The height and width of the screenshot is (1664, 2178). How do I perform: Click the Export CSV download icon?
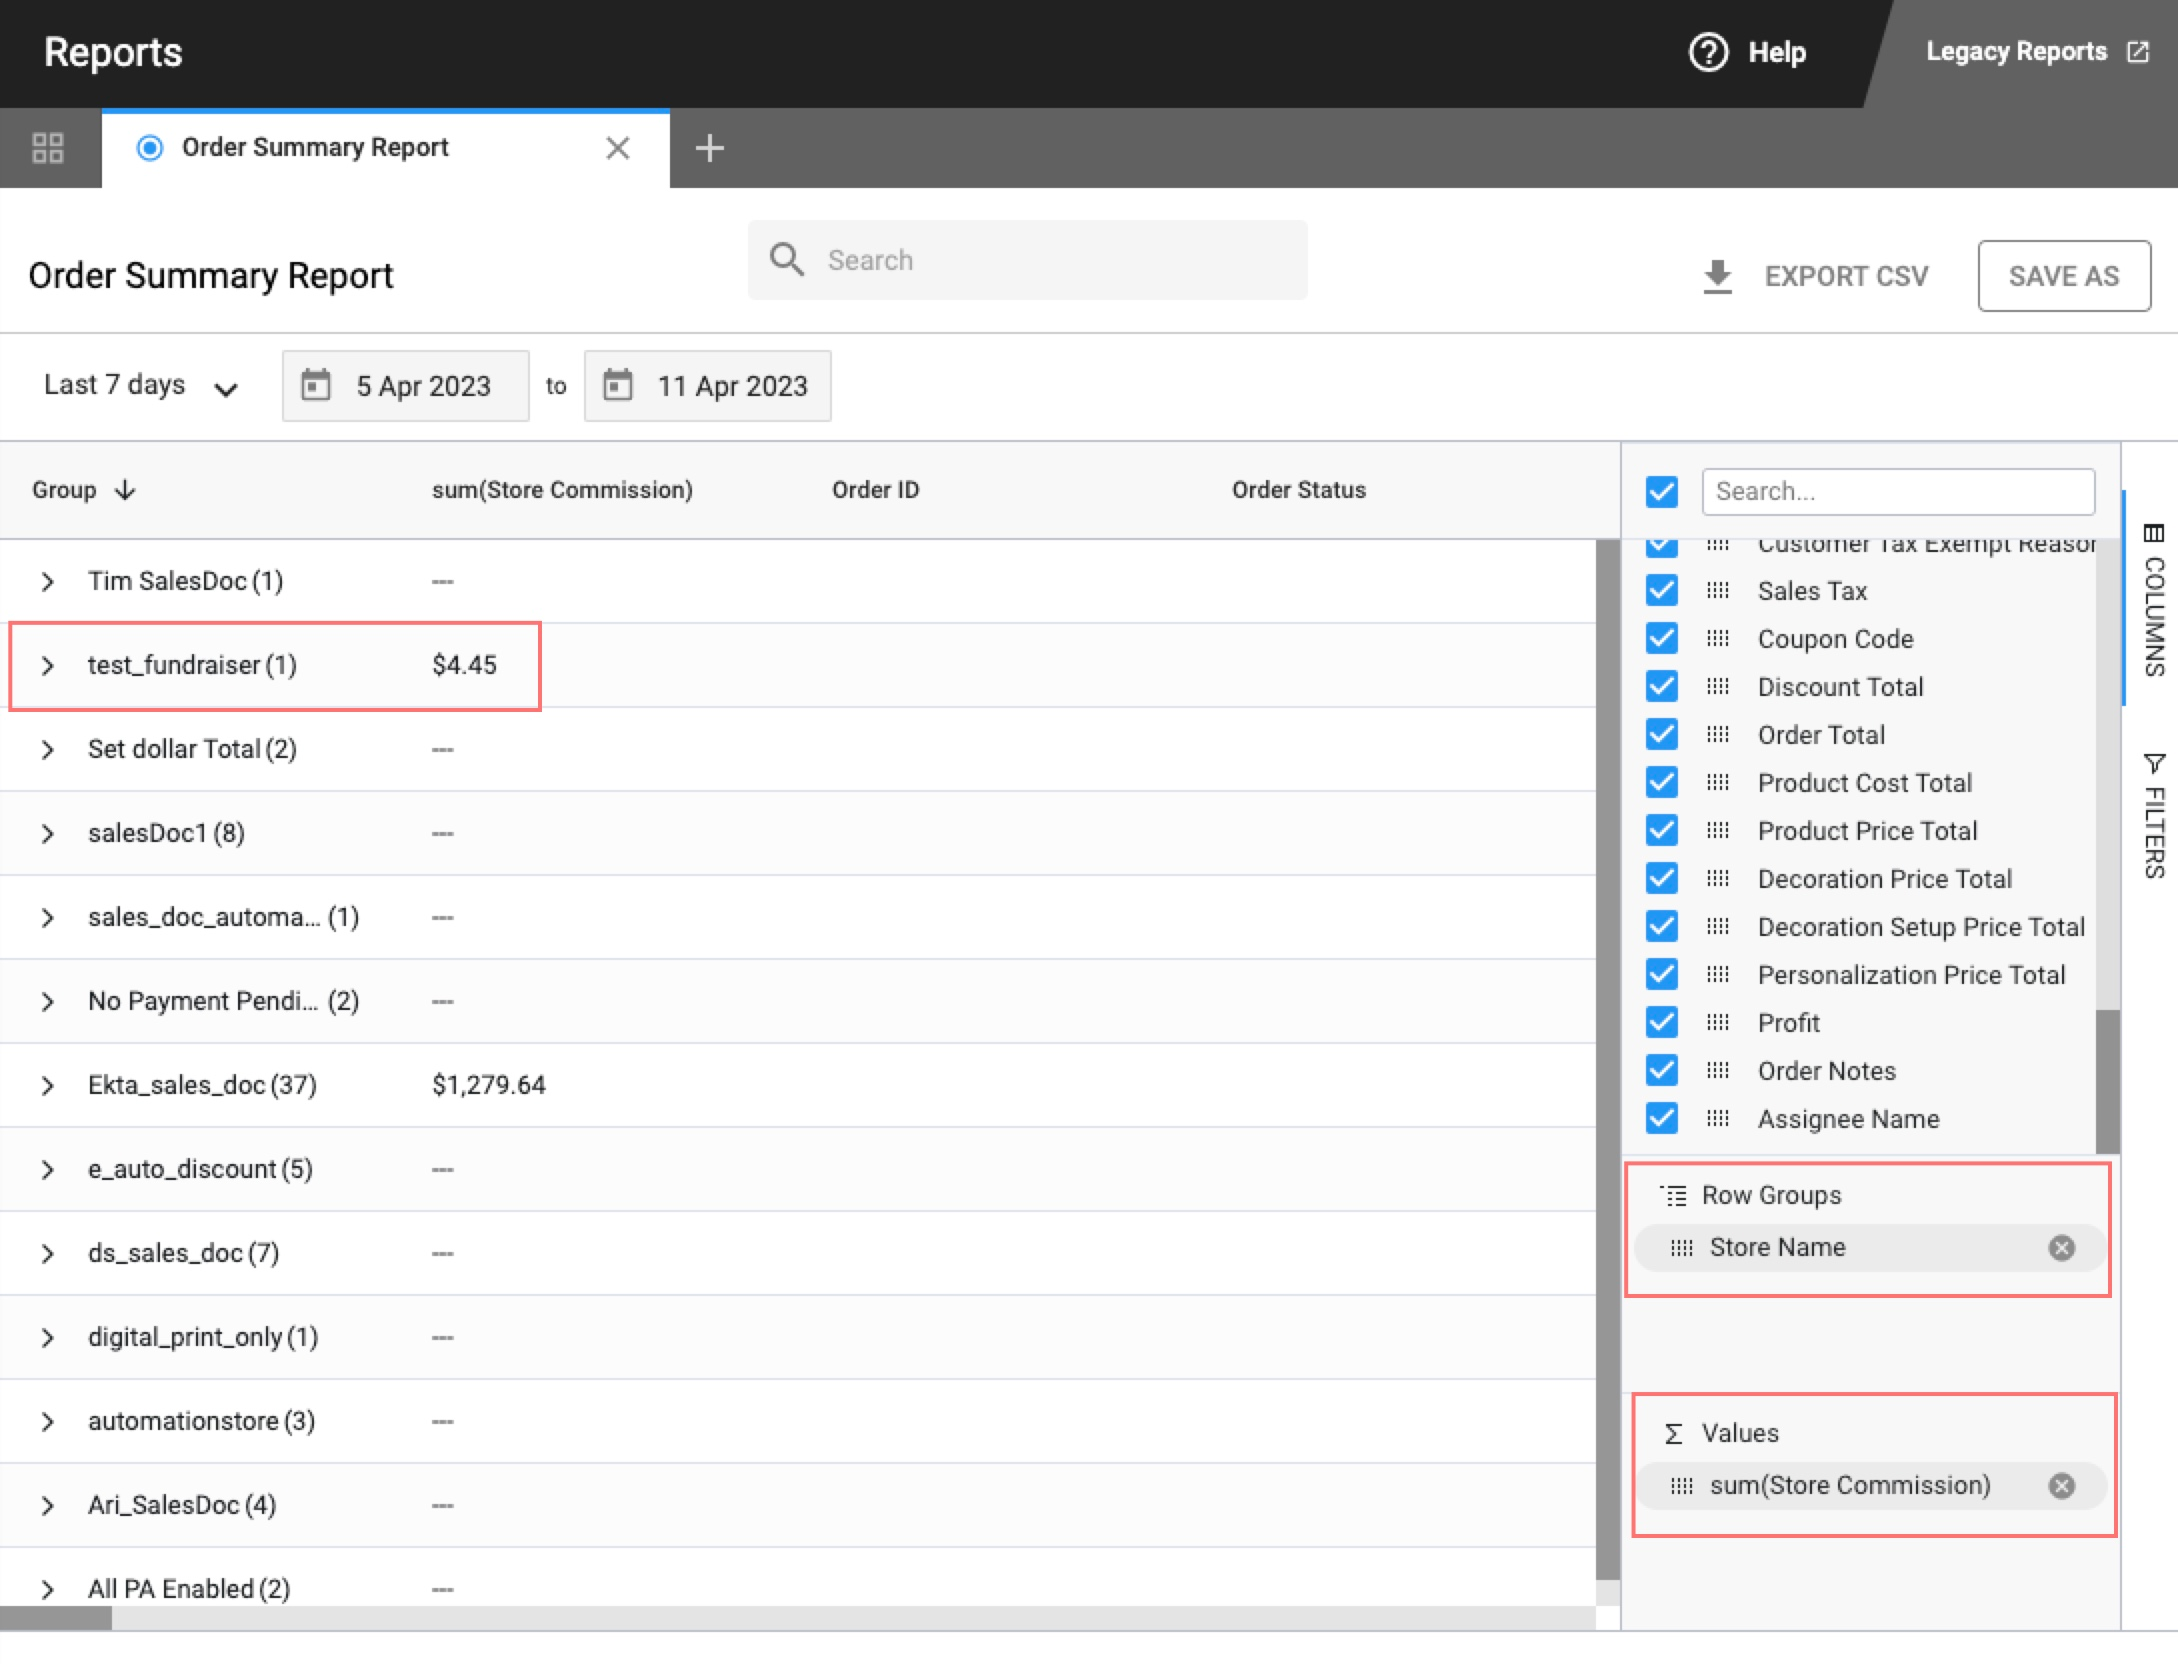pos(1717,276)
